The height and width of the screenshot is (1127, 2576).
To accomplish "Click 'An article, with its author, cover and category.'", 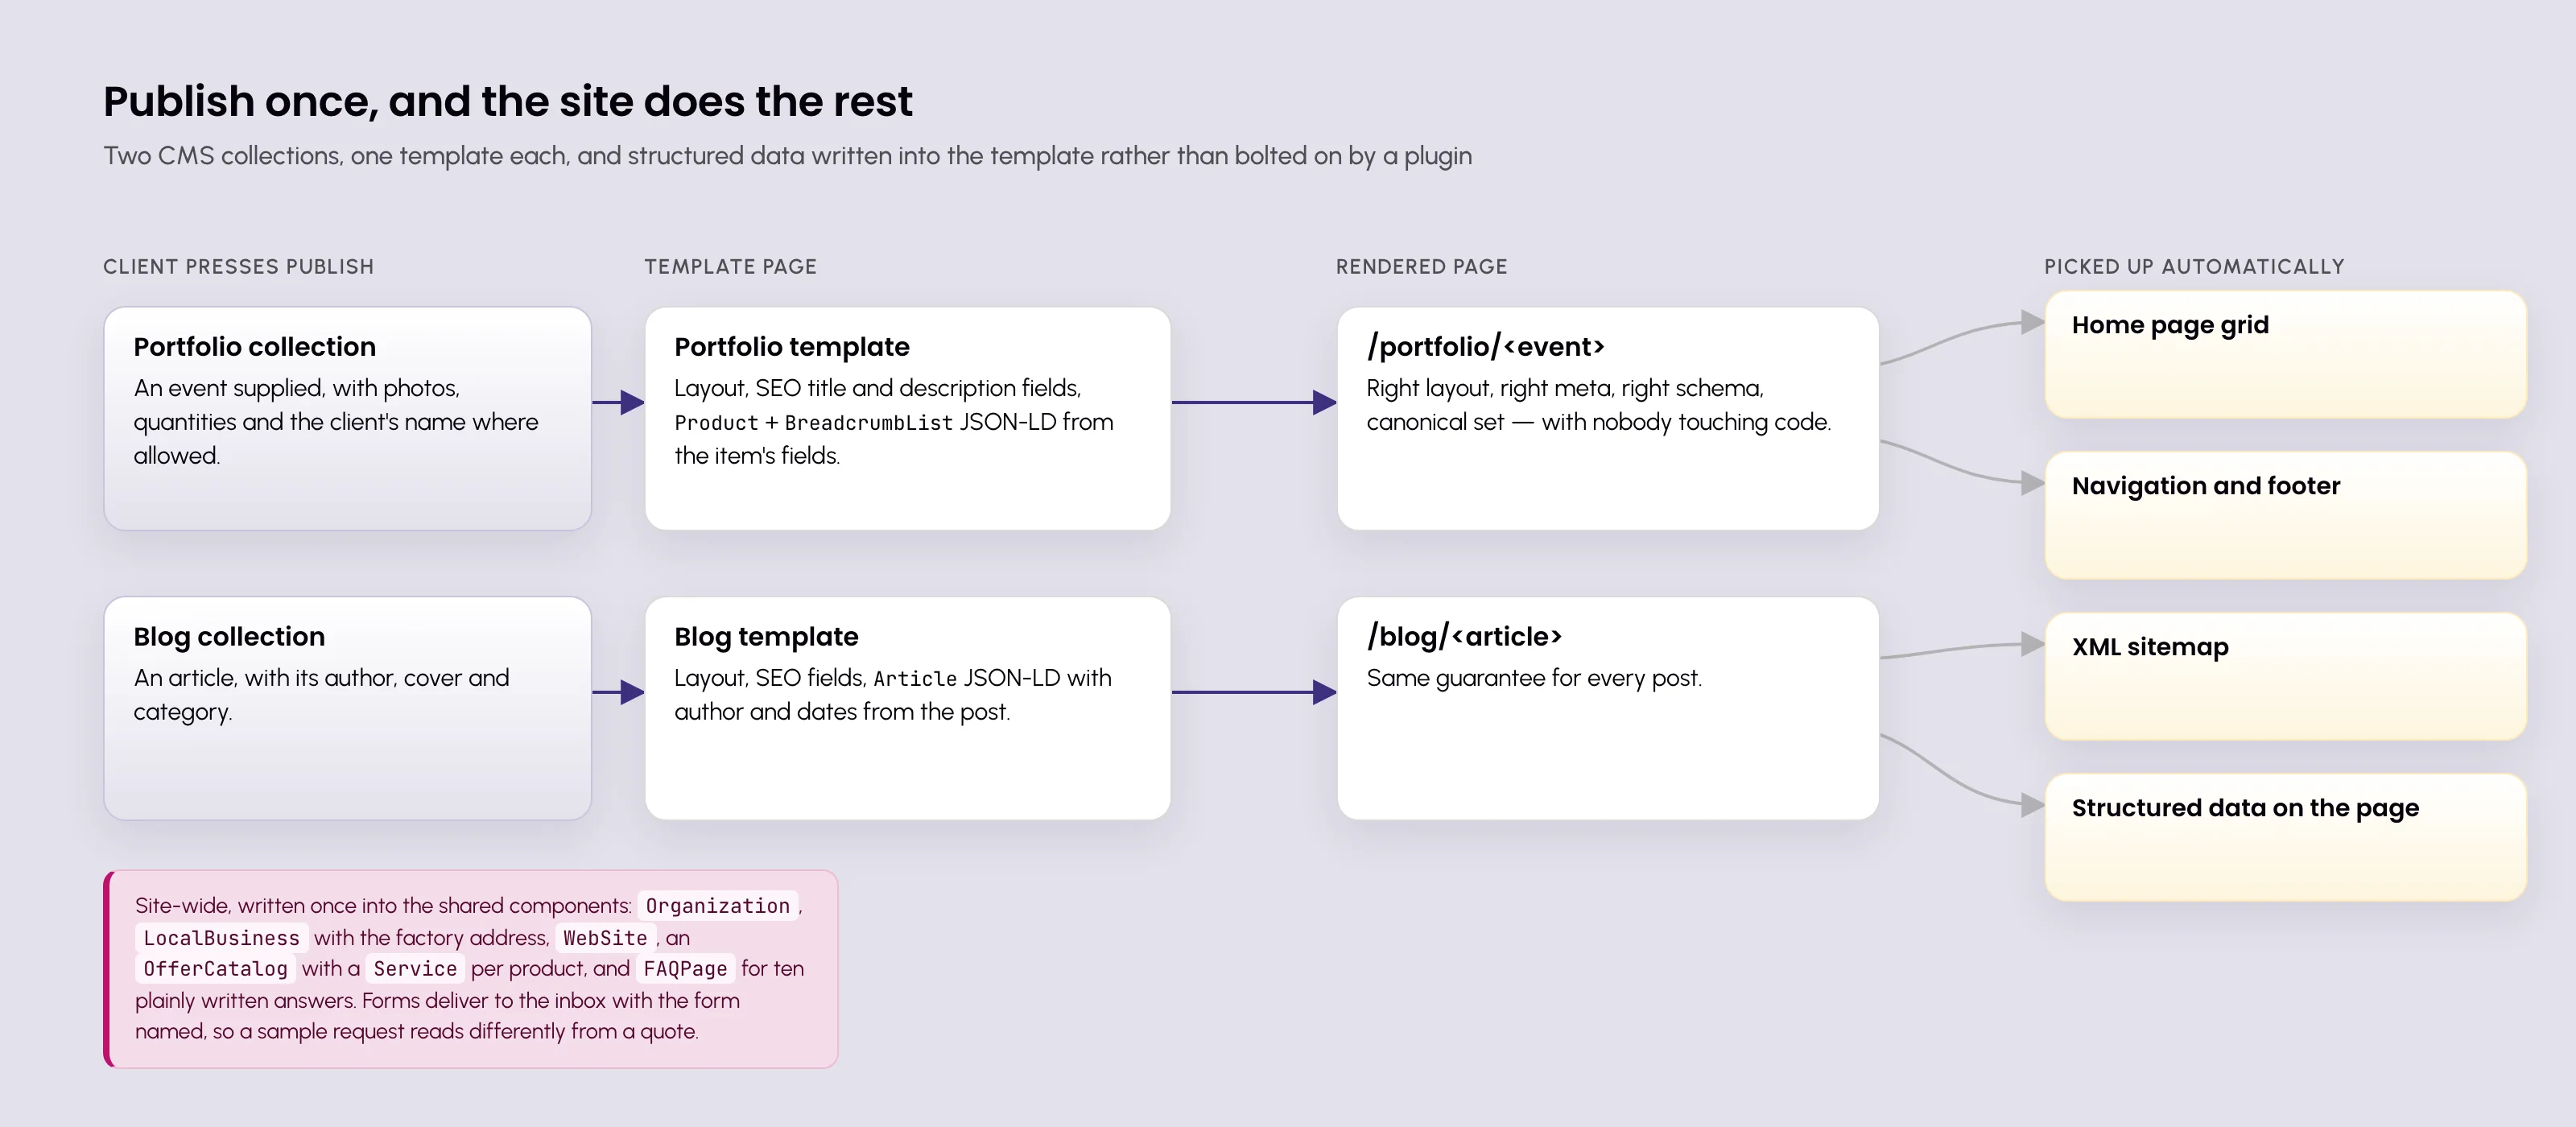I will click(x=321, y=695).
